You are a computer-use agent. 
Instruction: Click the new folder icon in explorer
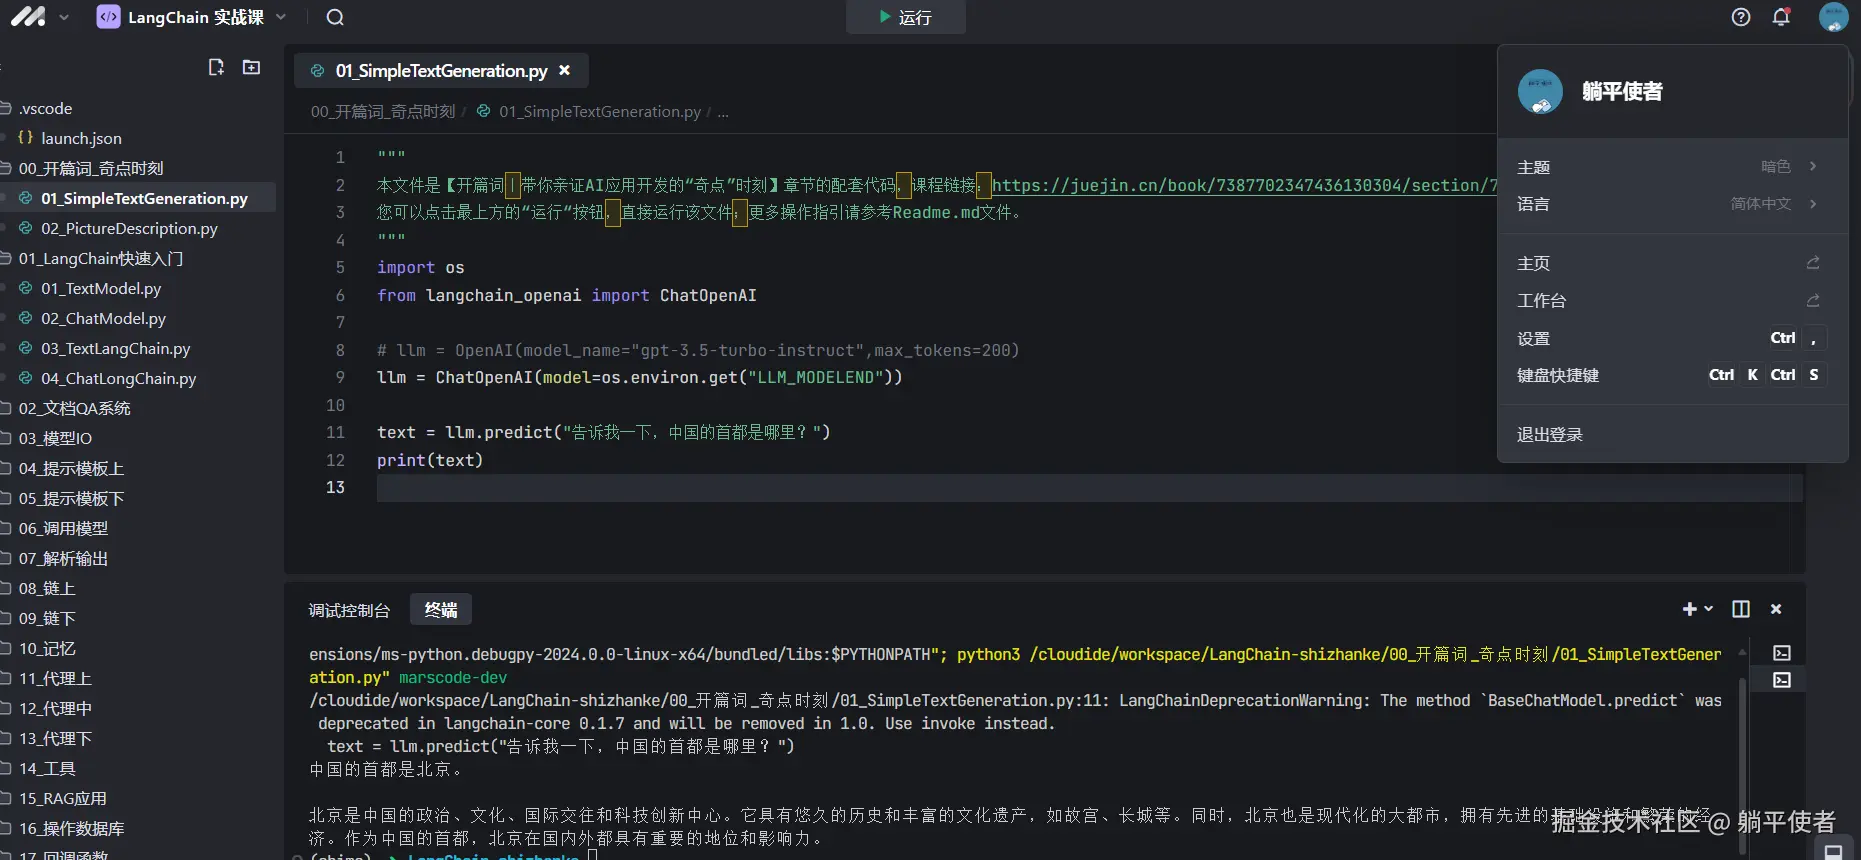click(251, 67)
